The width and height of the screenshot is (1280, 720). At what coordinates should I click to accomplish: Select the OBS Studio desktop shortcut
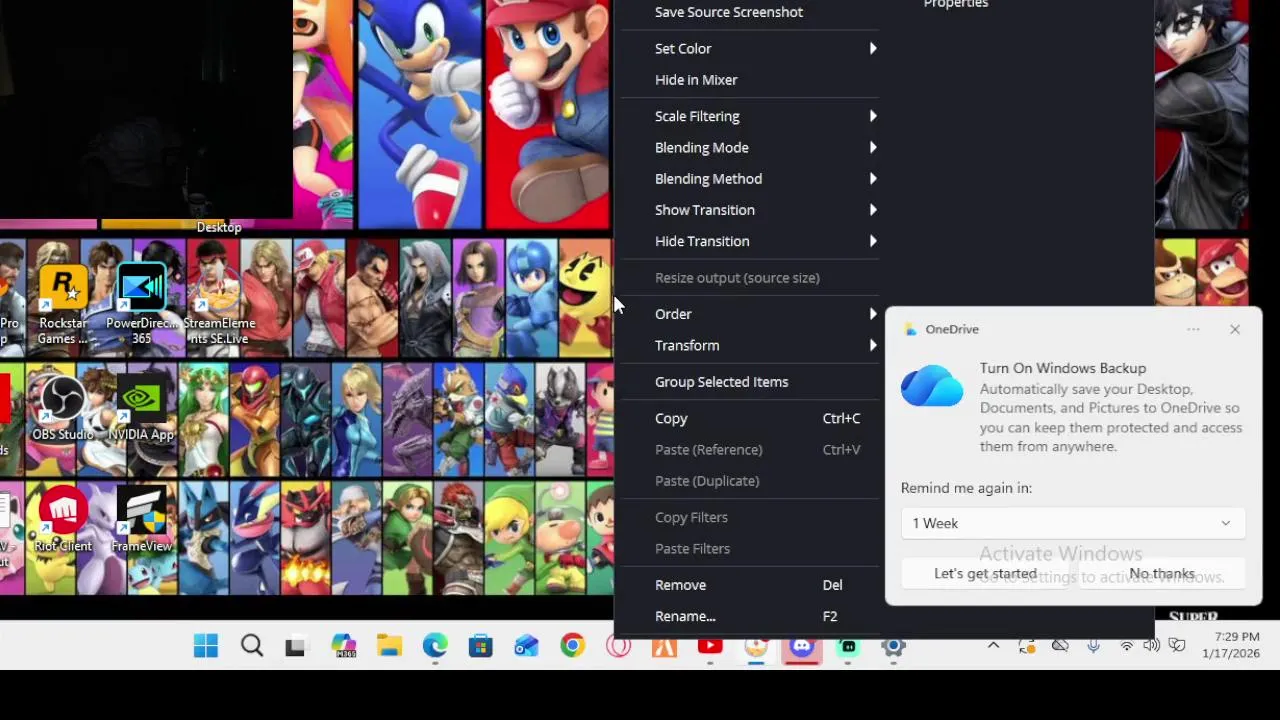click(x=62, y=408)
